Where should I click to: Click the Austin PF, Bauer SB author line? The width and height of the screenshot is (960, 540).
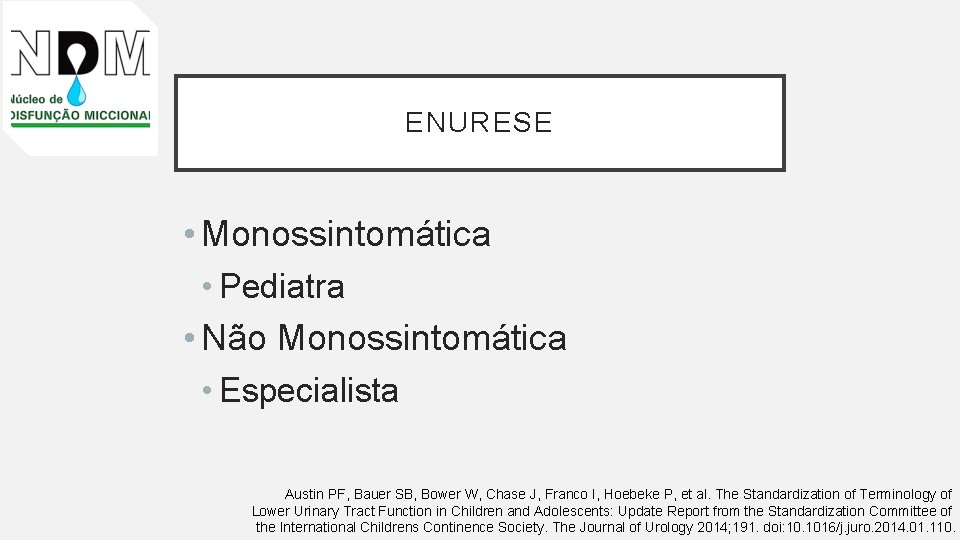coord(618,494)
